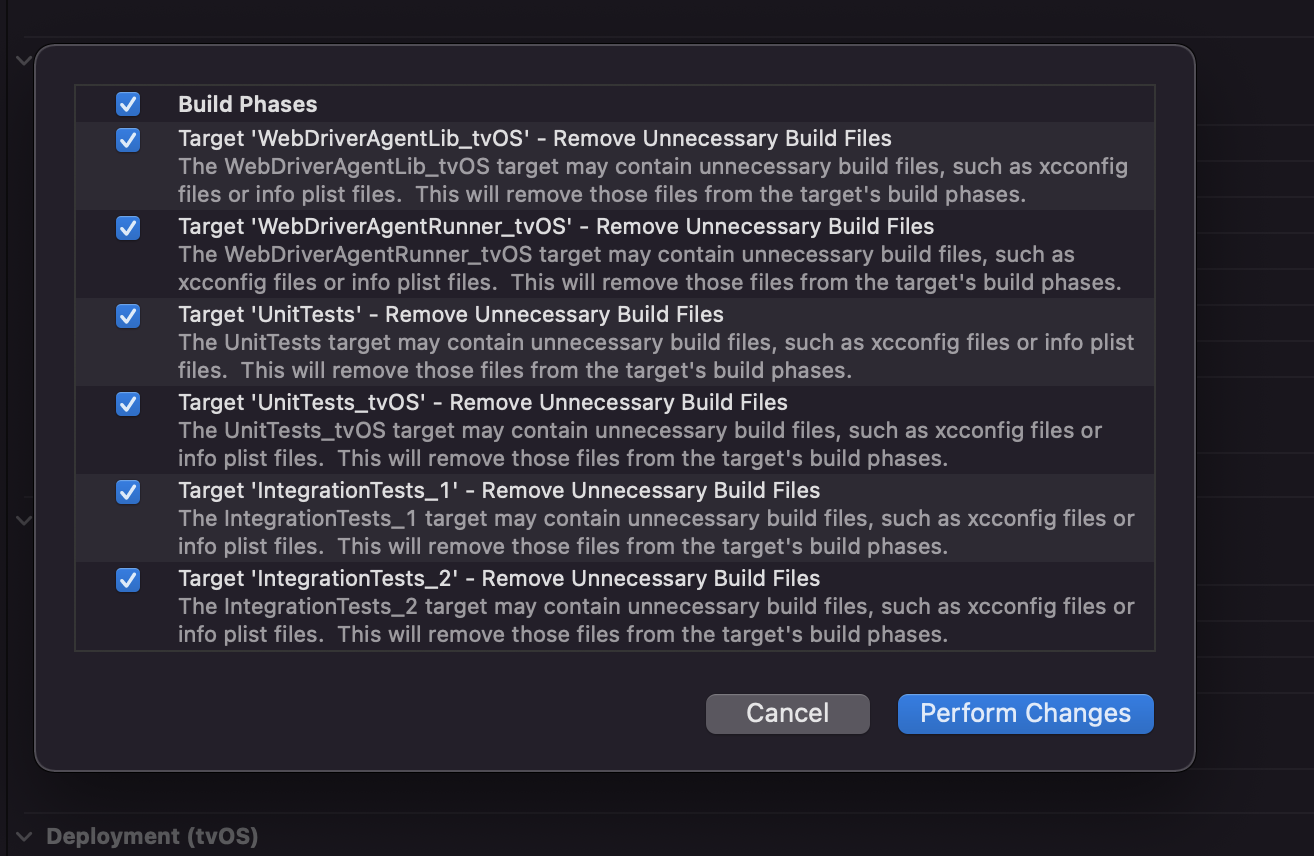The width and height of the screenshot is (1314, 856).
Task: Uncheck the Build Phases checkbox
Action: click(x=128, y=104)
